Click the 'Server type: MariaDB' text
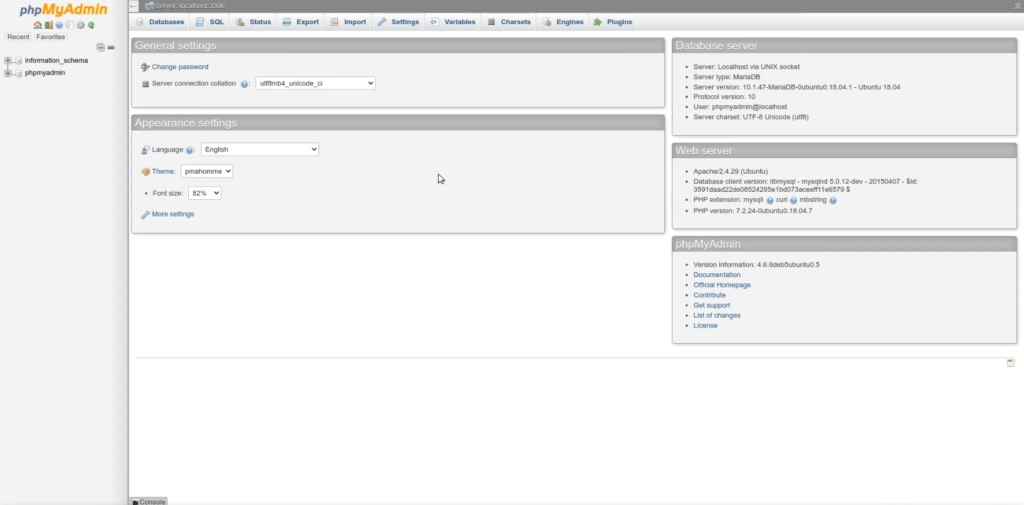Viewport: 1024px width, 505px height. click(x=727, y=77)
